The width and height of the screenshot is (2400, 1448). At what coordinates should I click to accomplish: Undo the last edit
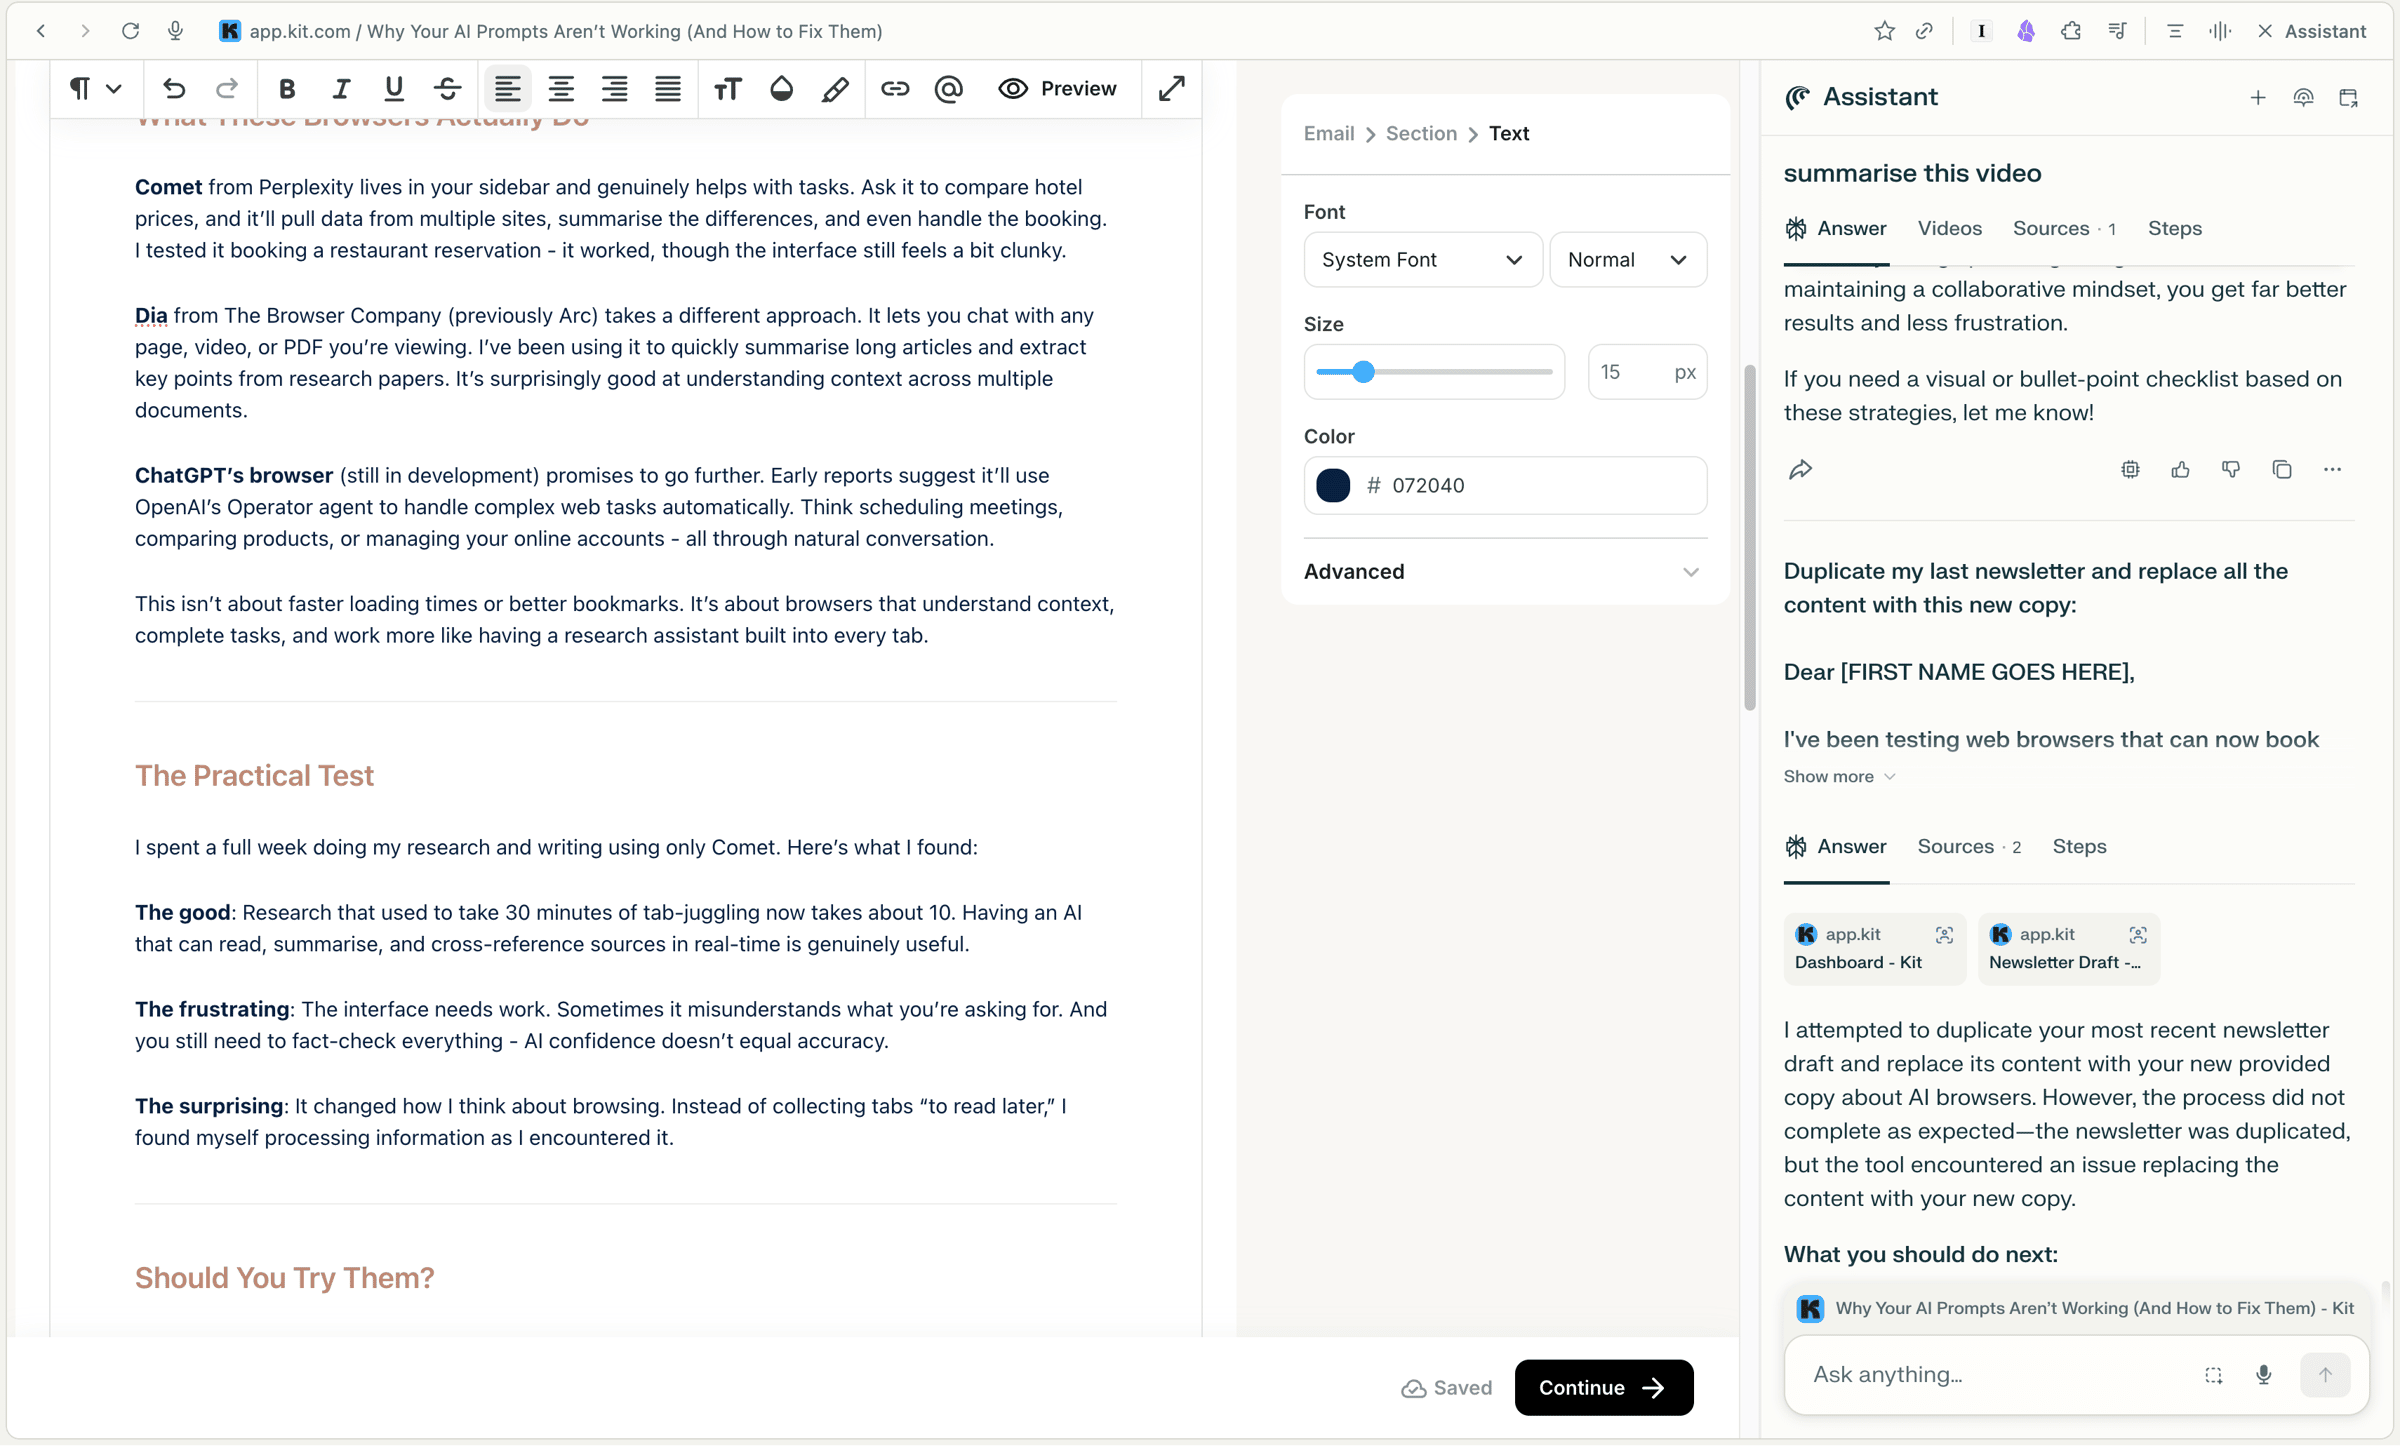(x=174, y=89)
